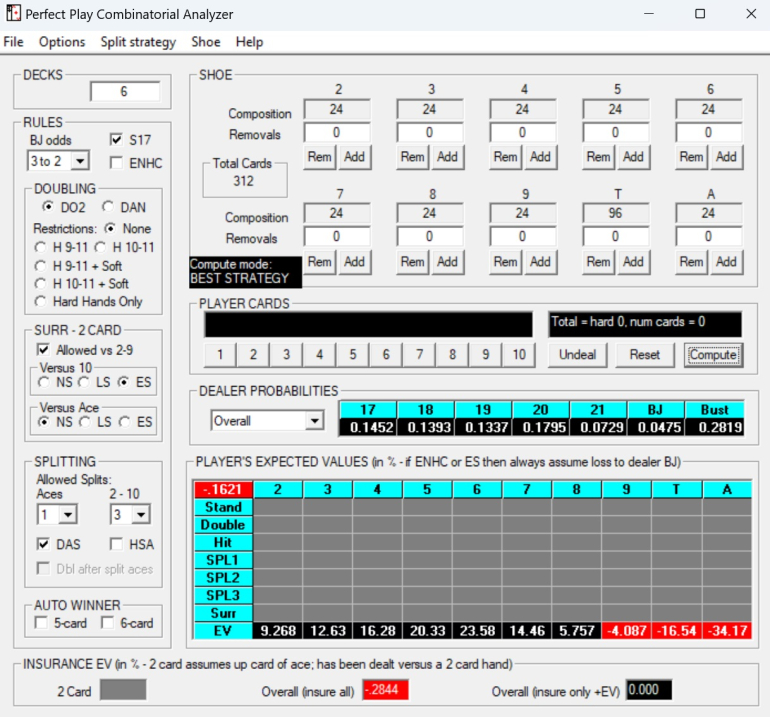Image resolution: width=770 pixels, height=717 pixels.
Task: Enable the ENHC rule checkbox
Action: tap(116, 163)
